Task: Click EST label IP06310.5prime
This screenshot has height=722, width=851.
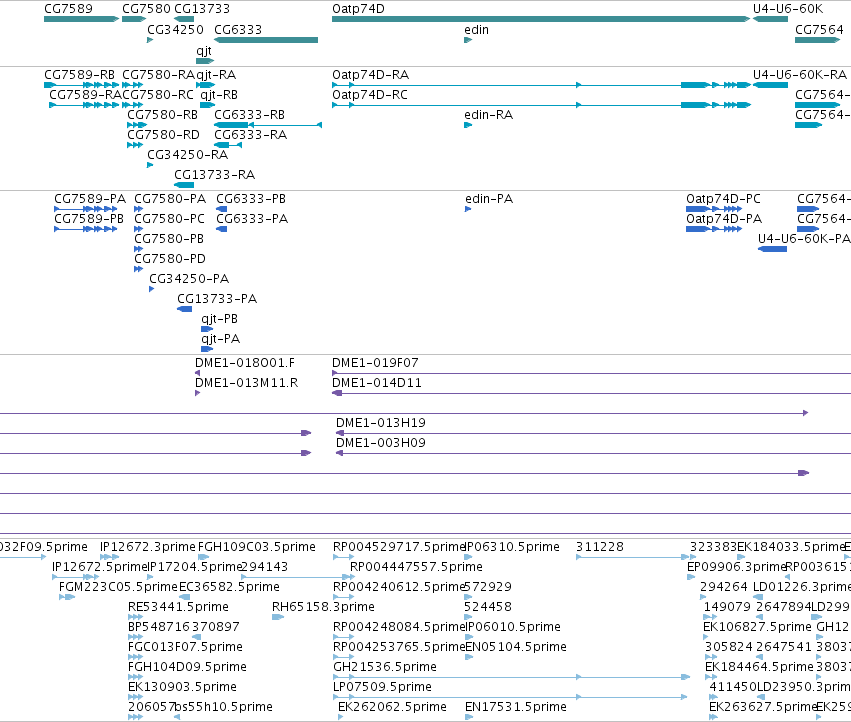Action: pyautogui.click(x=512, y=547)
